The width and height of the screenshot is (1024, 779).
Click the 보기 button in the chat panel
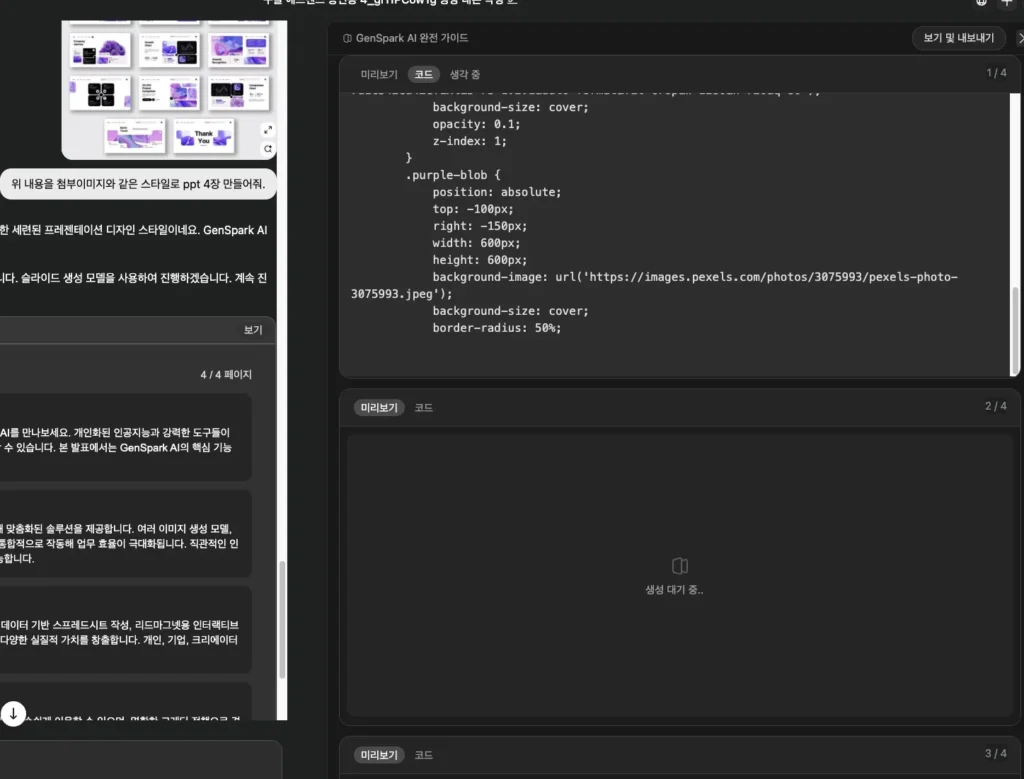point(253,330)
